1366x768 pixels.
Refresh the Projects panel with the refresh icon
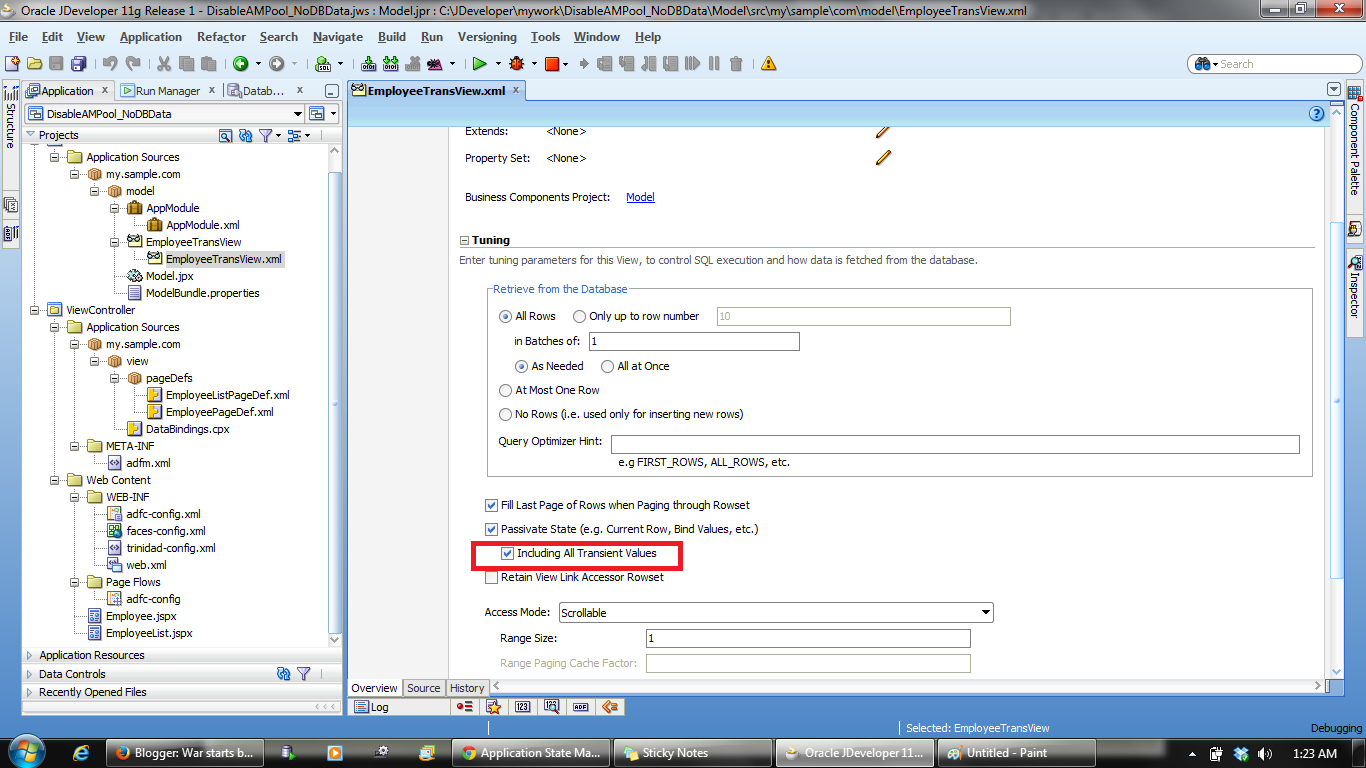coord(247,135)
